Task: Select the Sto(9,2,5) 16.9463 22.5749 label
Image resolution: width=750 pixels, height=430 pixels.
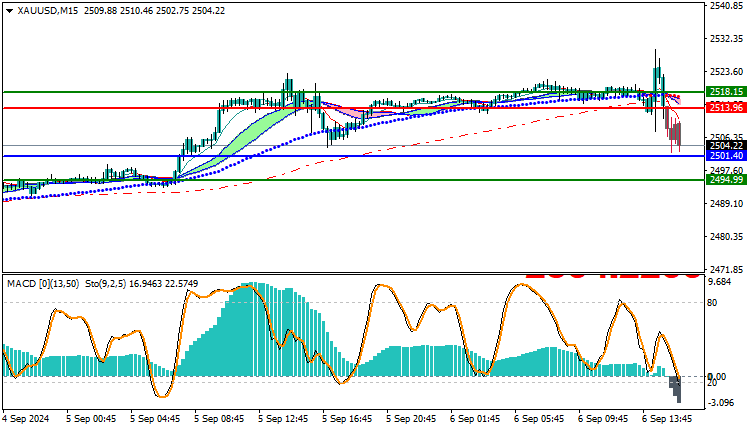Action: click(142, 284)
